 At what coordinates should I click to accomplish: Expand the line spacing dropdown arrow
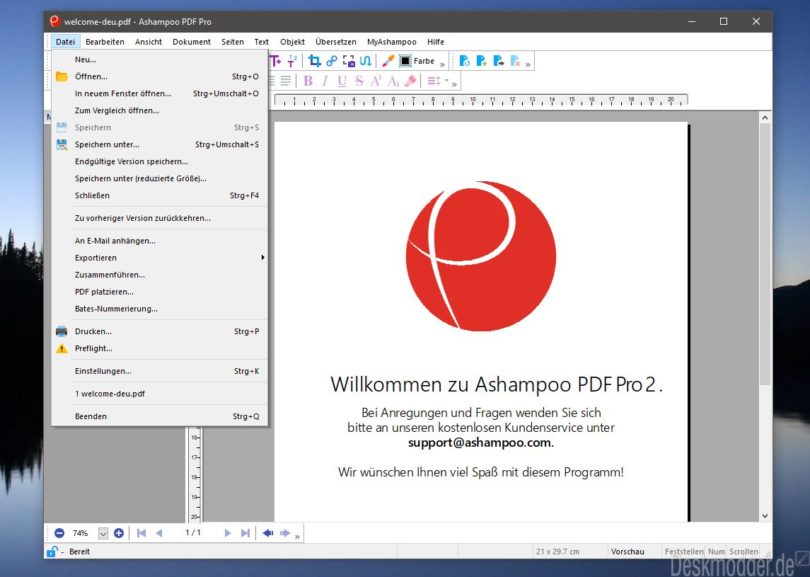point(447,81)
